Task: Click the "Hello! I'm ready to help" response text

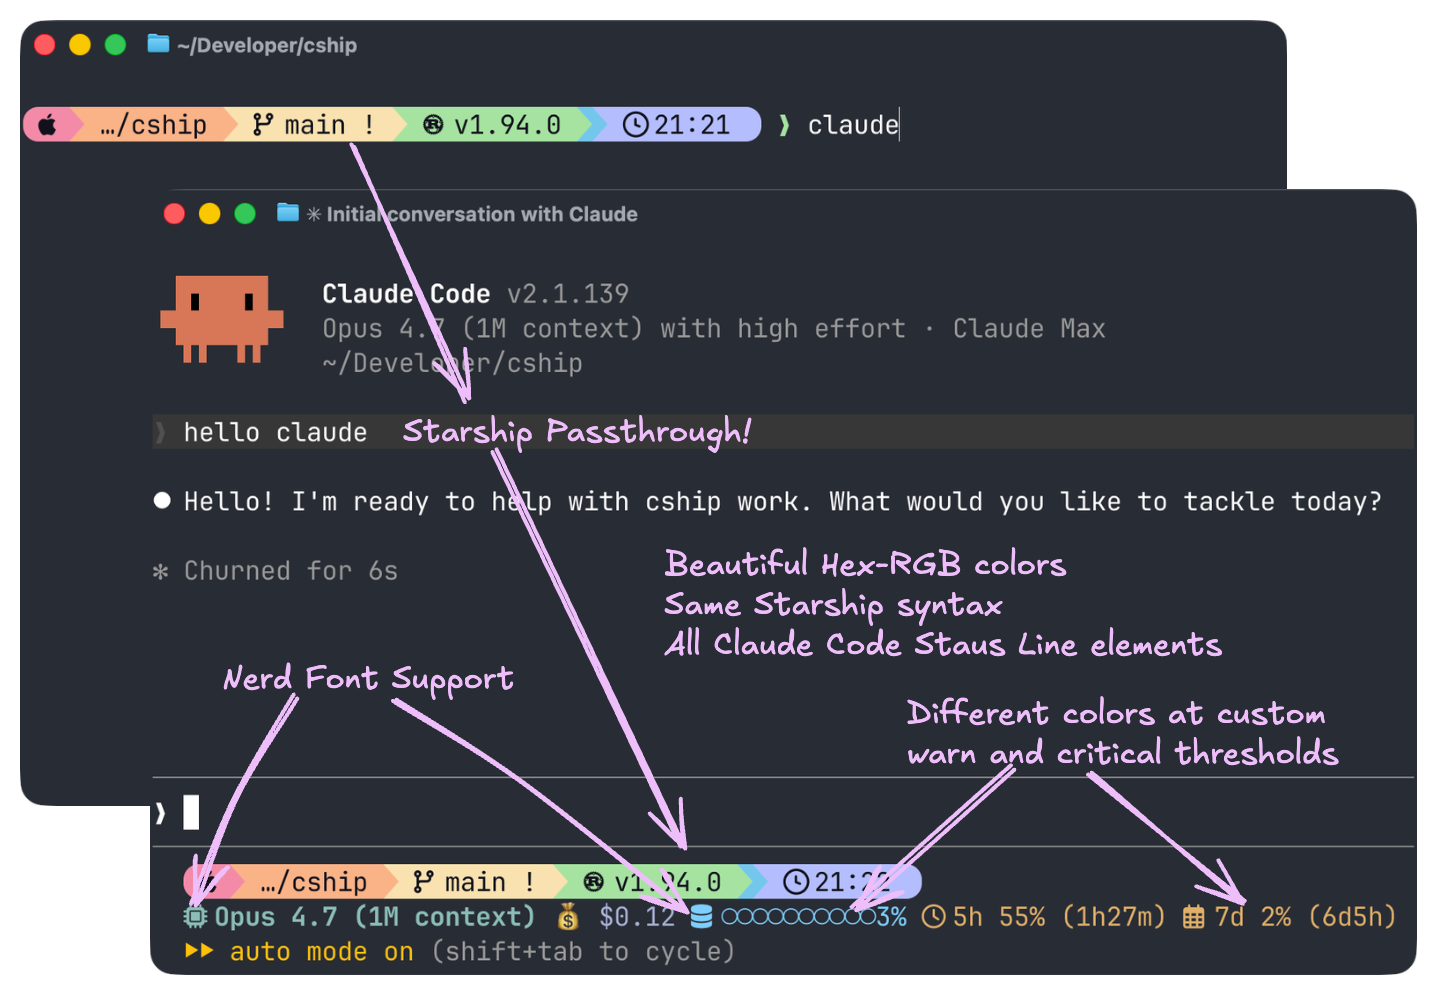Action: point(782,501)
